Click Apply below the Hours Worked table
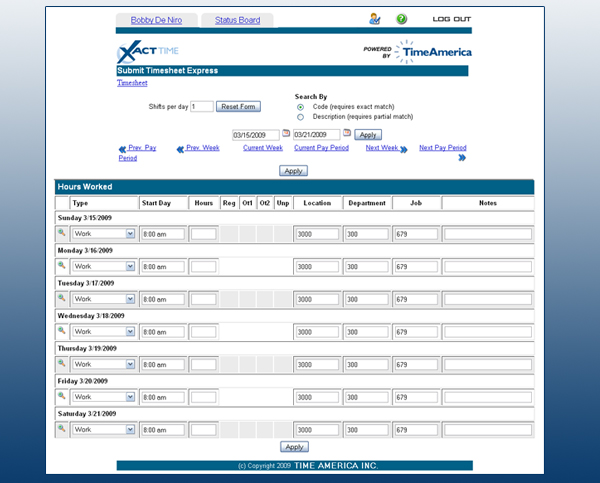This screenshot has height=483, width=600. pyautogui.click(x=294, y=447)
